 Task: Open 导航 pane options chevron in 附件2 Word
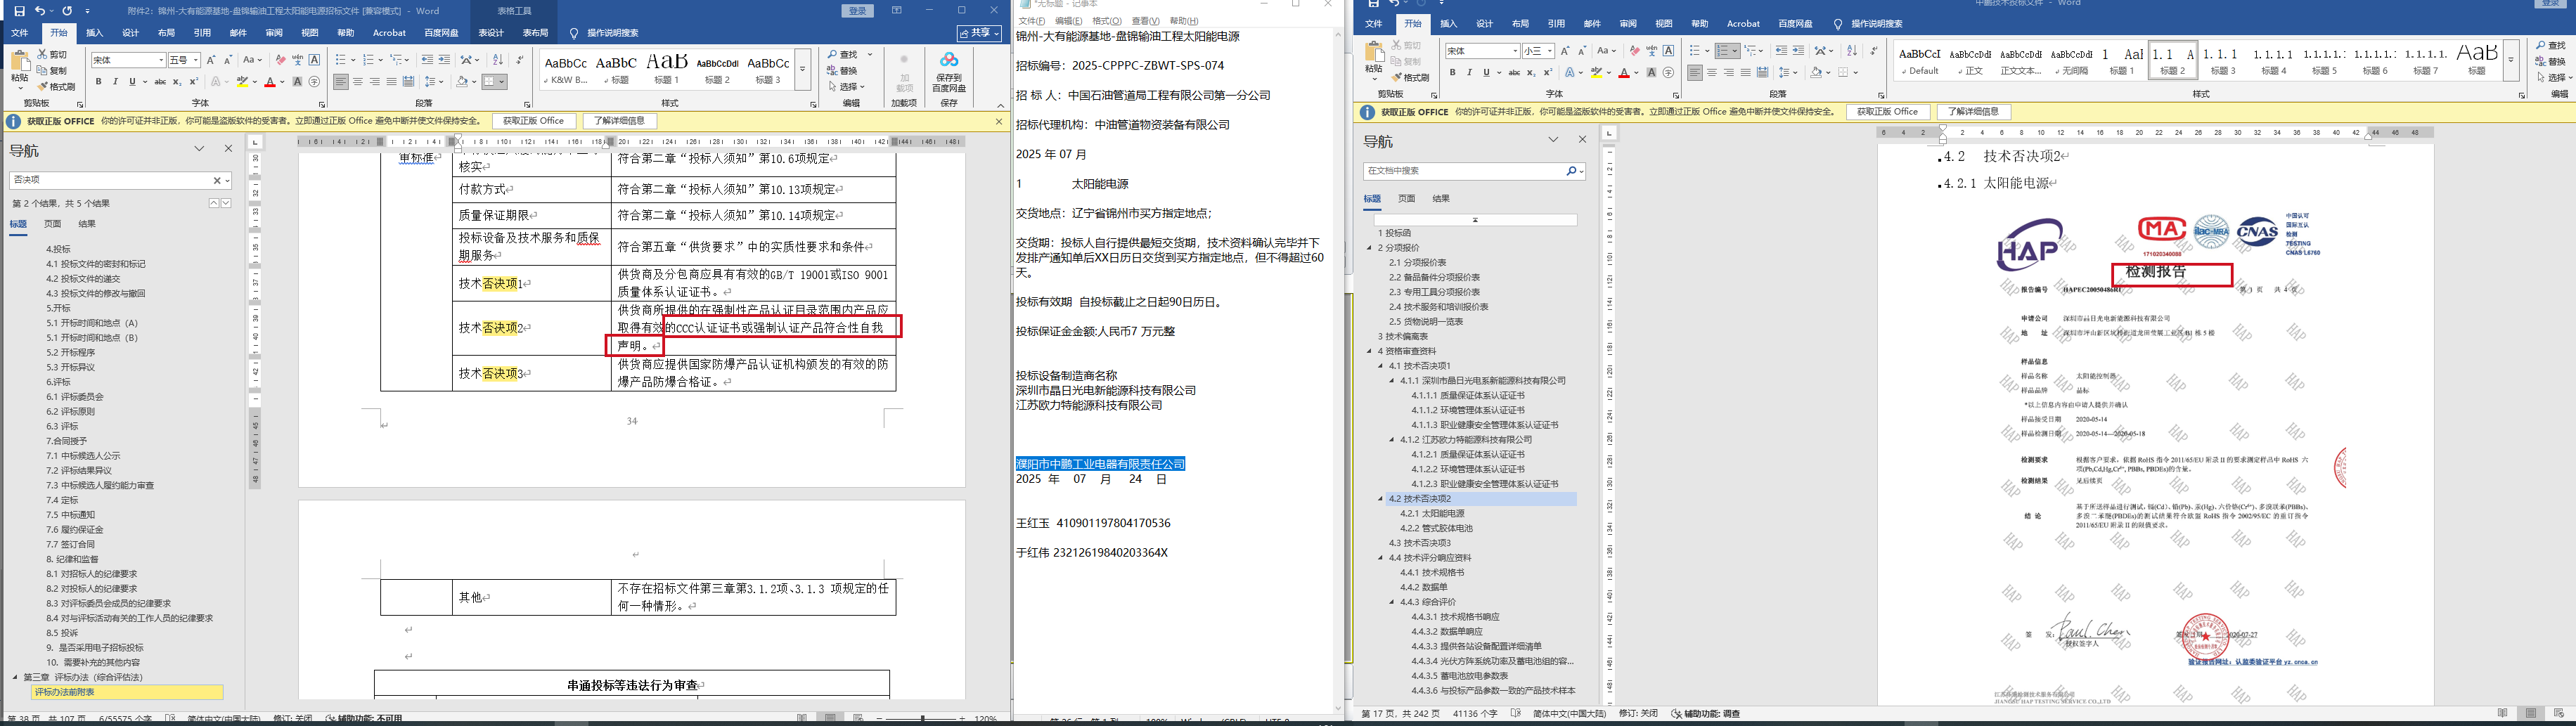pos(199,149)
